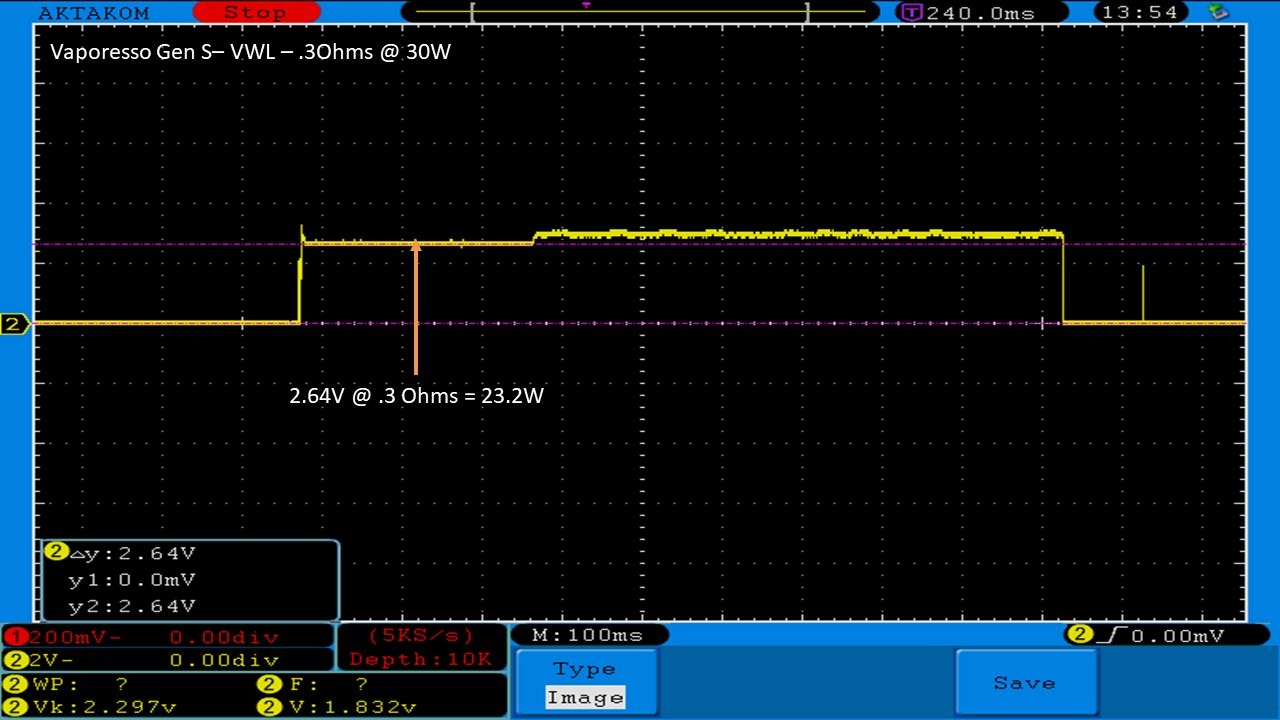Click the upper purple dashed cursor line
The height and width of the screenshot is (720, 1280).
[x=800, y=244]
